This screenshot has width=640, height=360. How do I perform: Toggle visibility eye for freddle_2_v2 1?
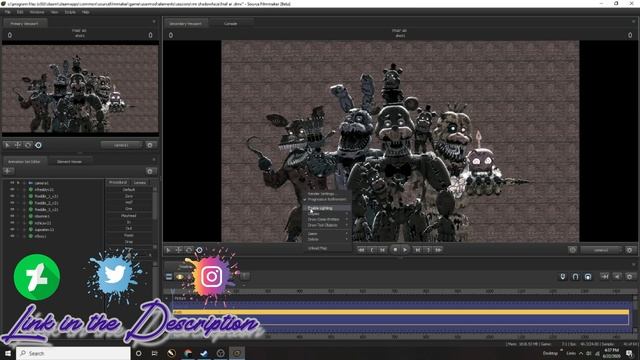12,203
